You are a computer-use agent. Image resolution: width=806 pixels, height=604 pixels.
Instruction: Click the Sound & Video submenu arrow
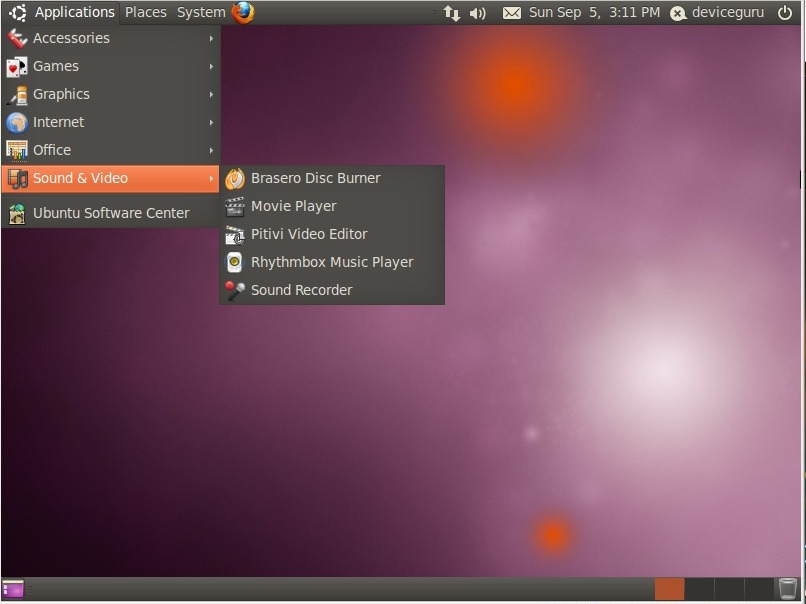coord(211,178)
